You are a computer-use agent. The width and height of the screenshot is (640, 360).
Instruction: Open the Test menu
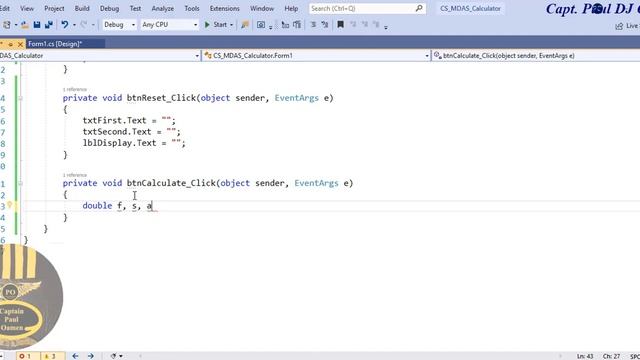coord(135,8)
